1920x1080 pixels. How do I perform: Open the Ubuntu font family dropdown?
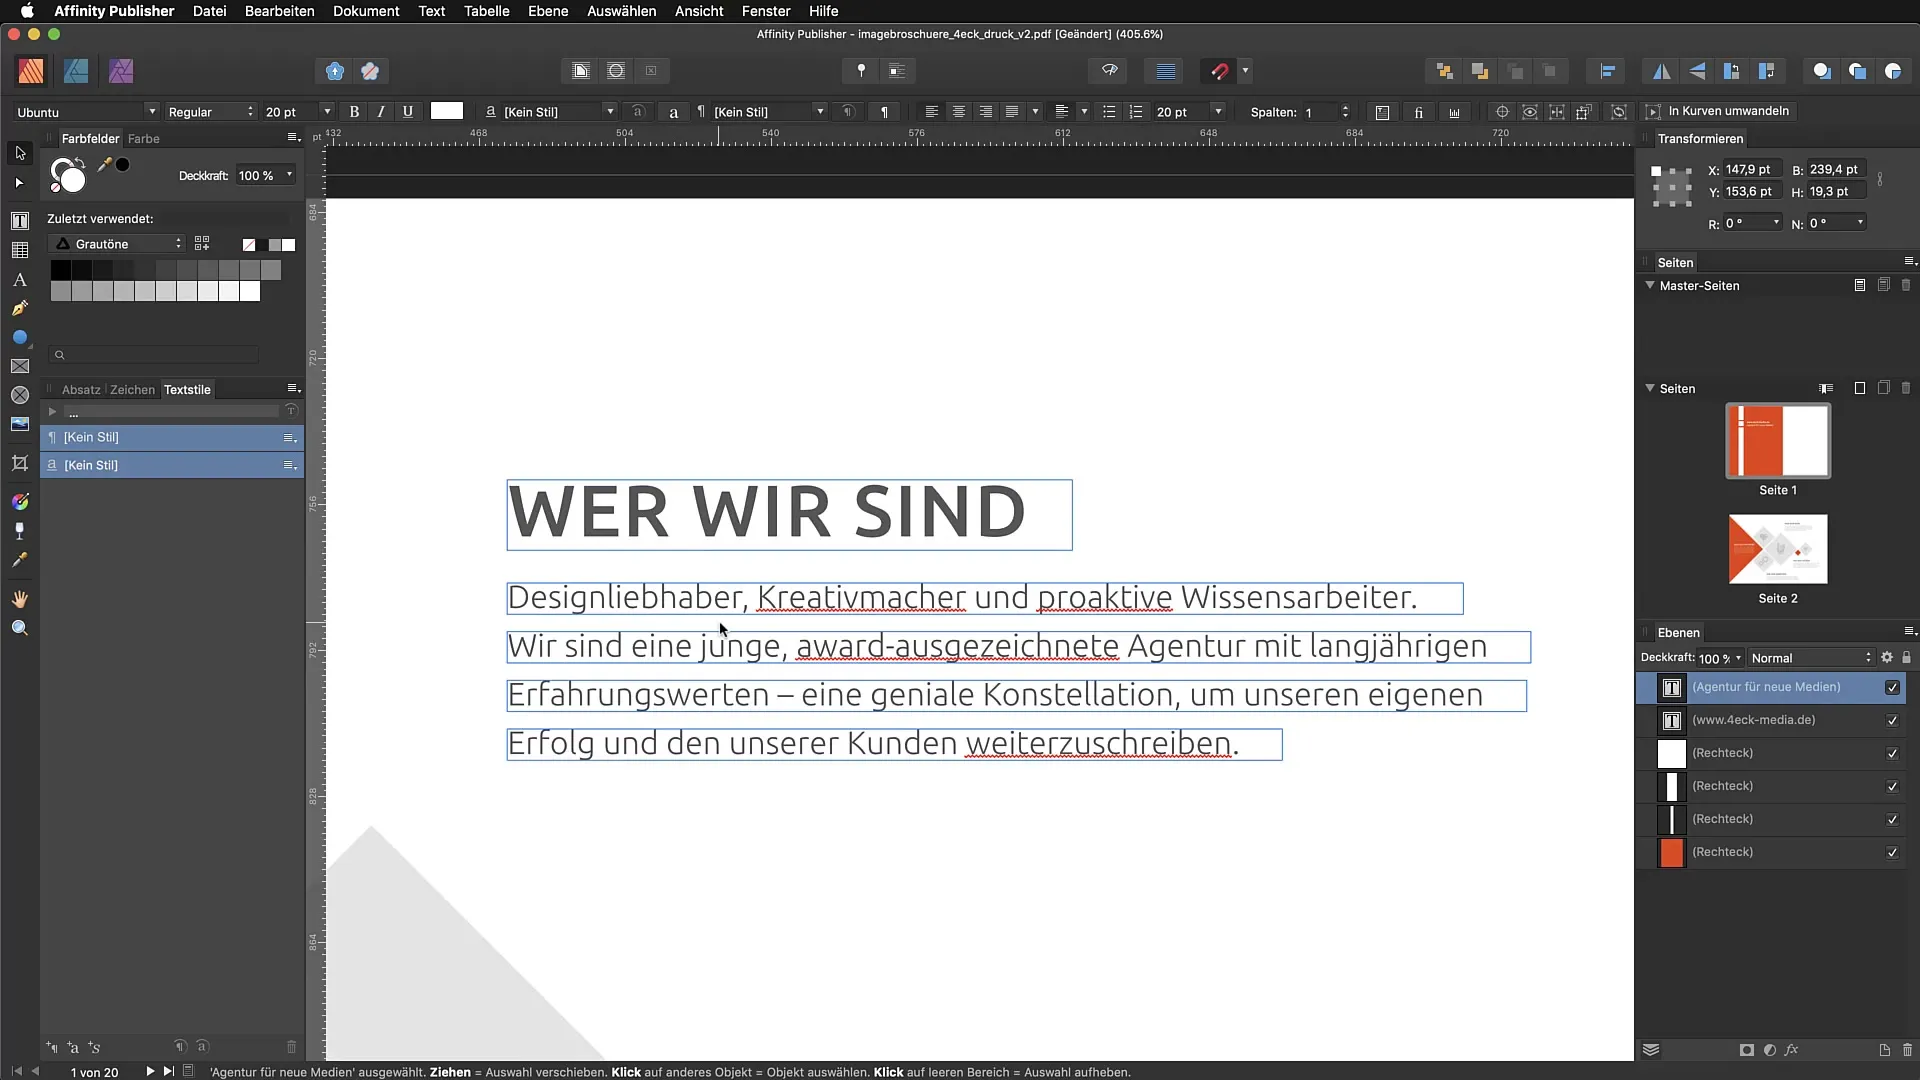pyautogui.click(x=87, y=112)
